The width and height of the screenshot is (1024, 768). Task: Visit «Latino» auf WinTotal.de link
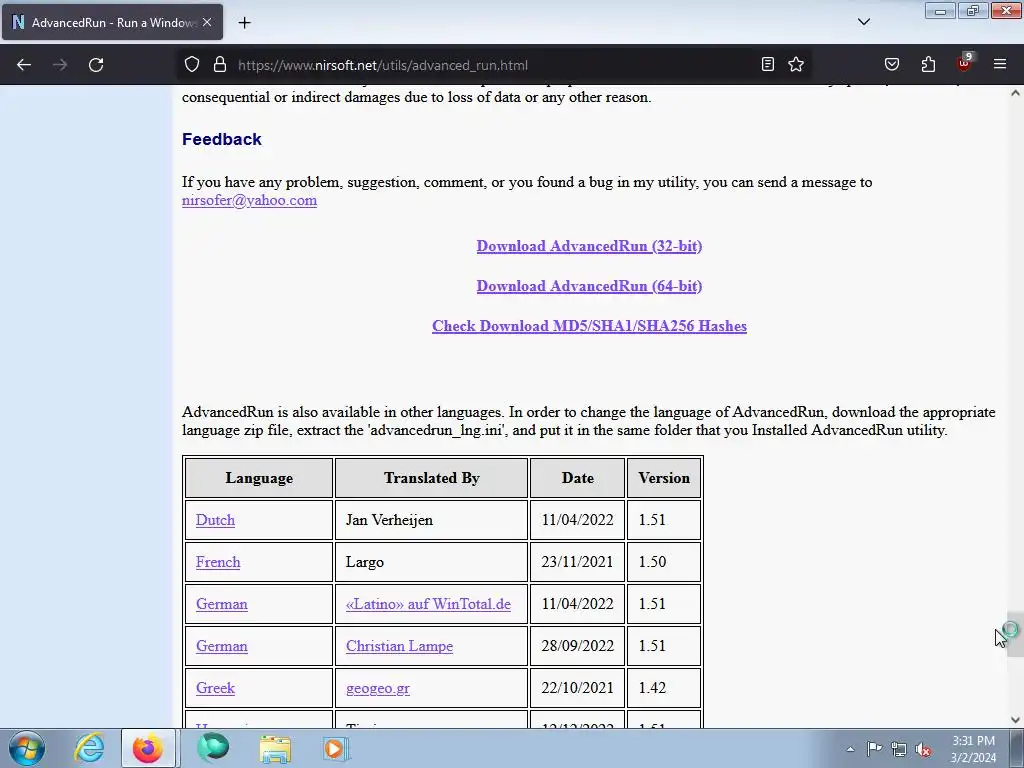[428, 604]
